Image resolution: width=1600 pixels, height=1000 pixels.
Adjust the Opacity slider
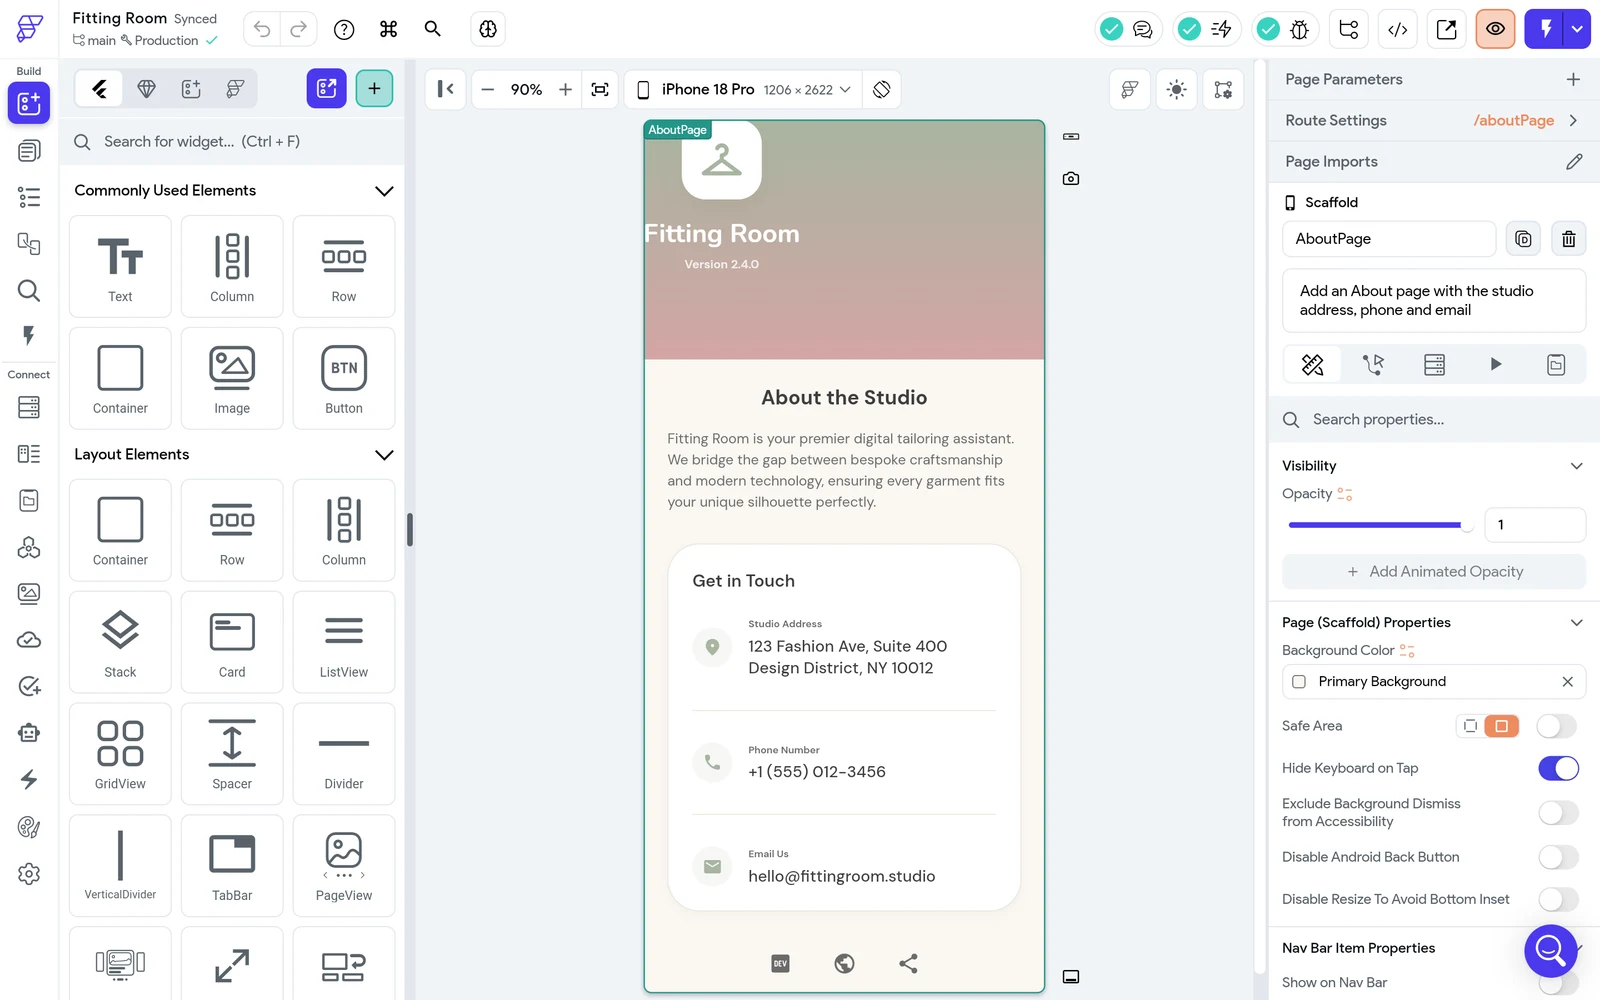(x=1380, y=525)
